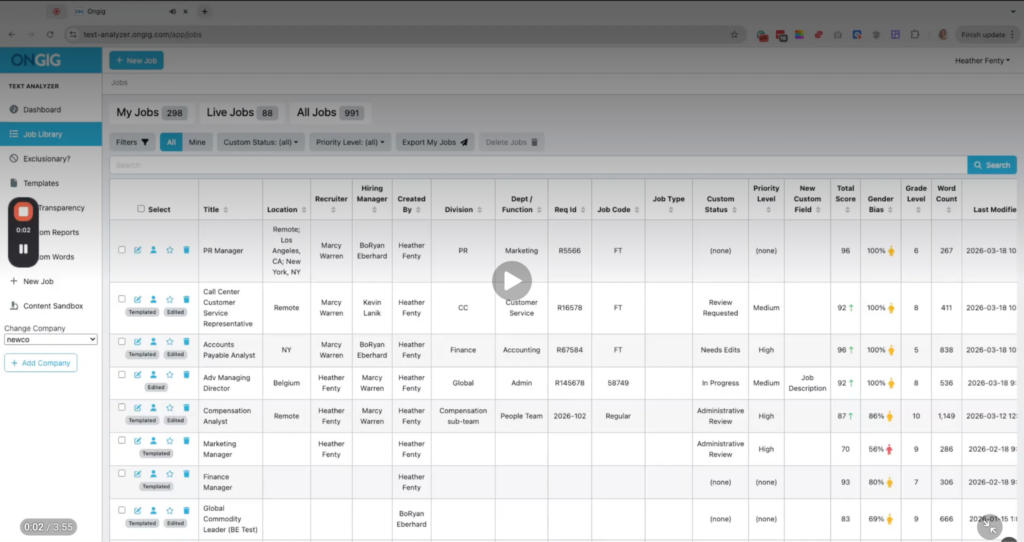Select the Mine toggle filter
This screenshot has height=542, width=1024.
[197, 142]
